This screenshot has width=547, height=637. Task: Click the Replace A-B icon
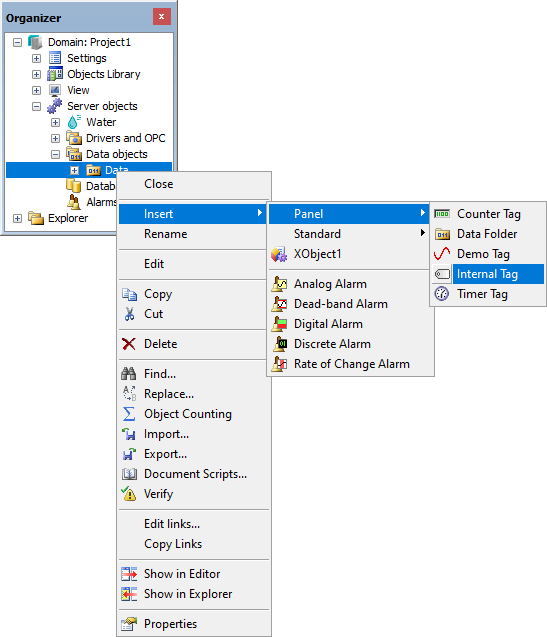pyautogui.click(x=130, y=394)
